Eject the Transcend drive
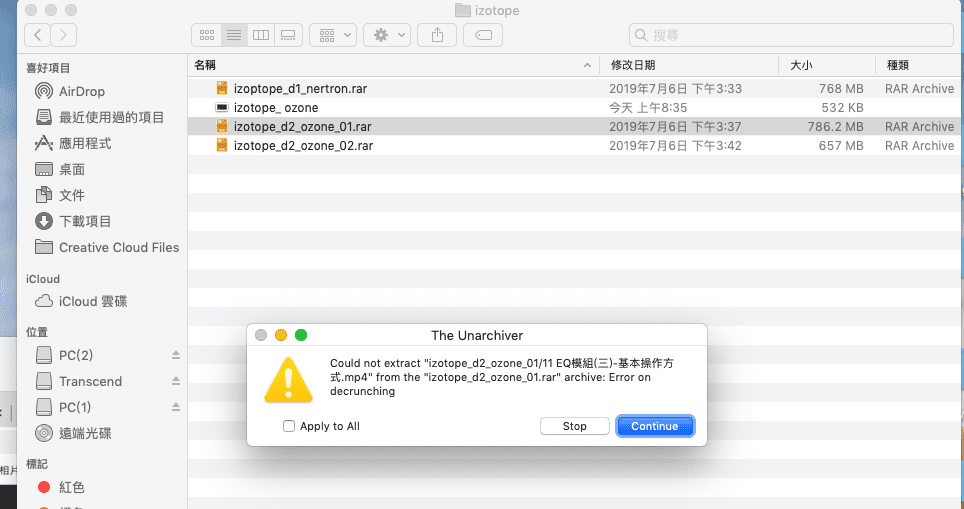This screenshot has height=509, width=964. click(176, 381)
